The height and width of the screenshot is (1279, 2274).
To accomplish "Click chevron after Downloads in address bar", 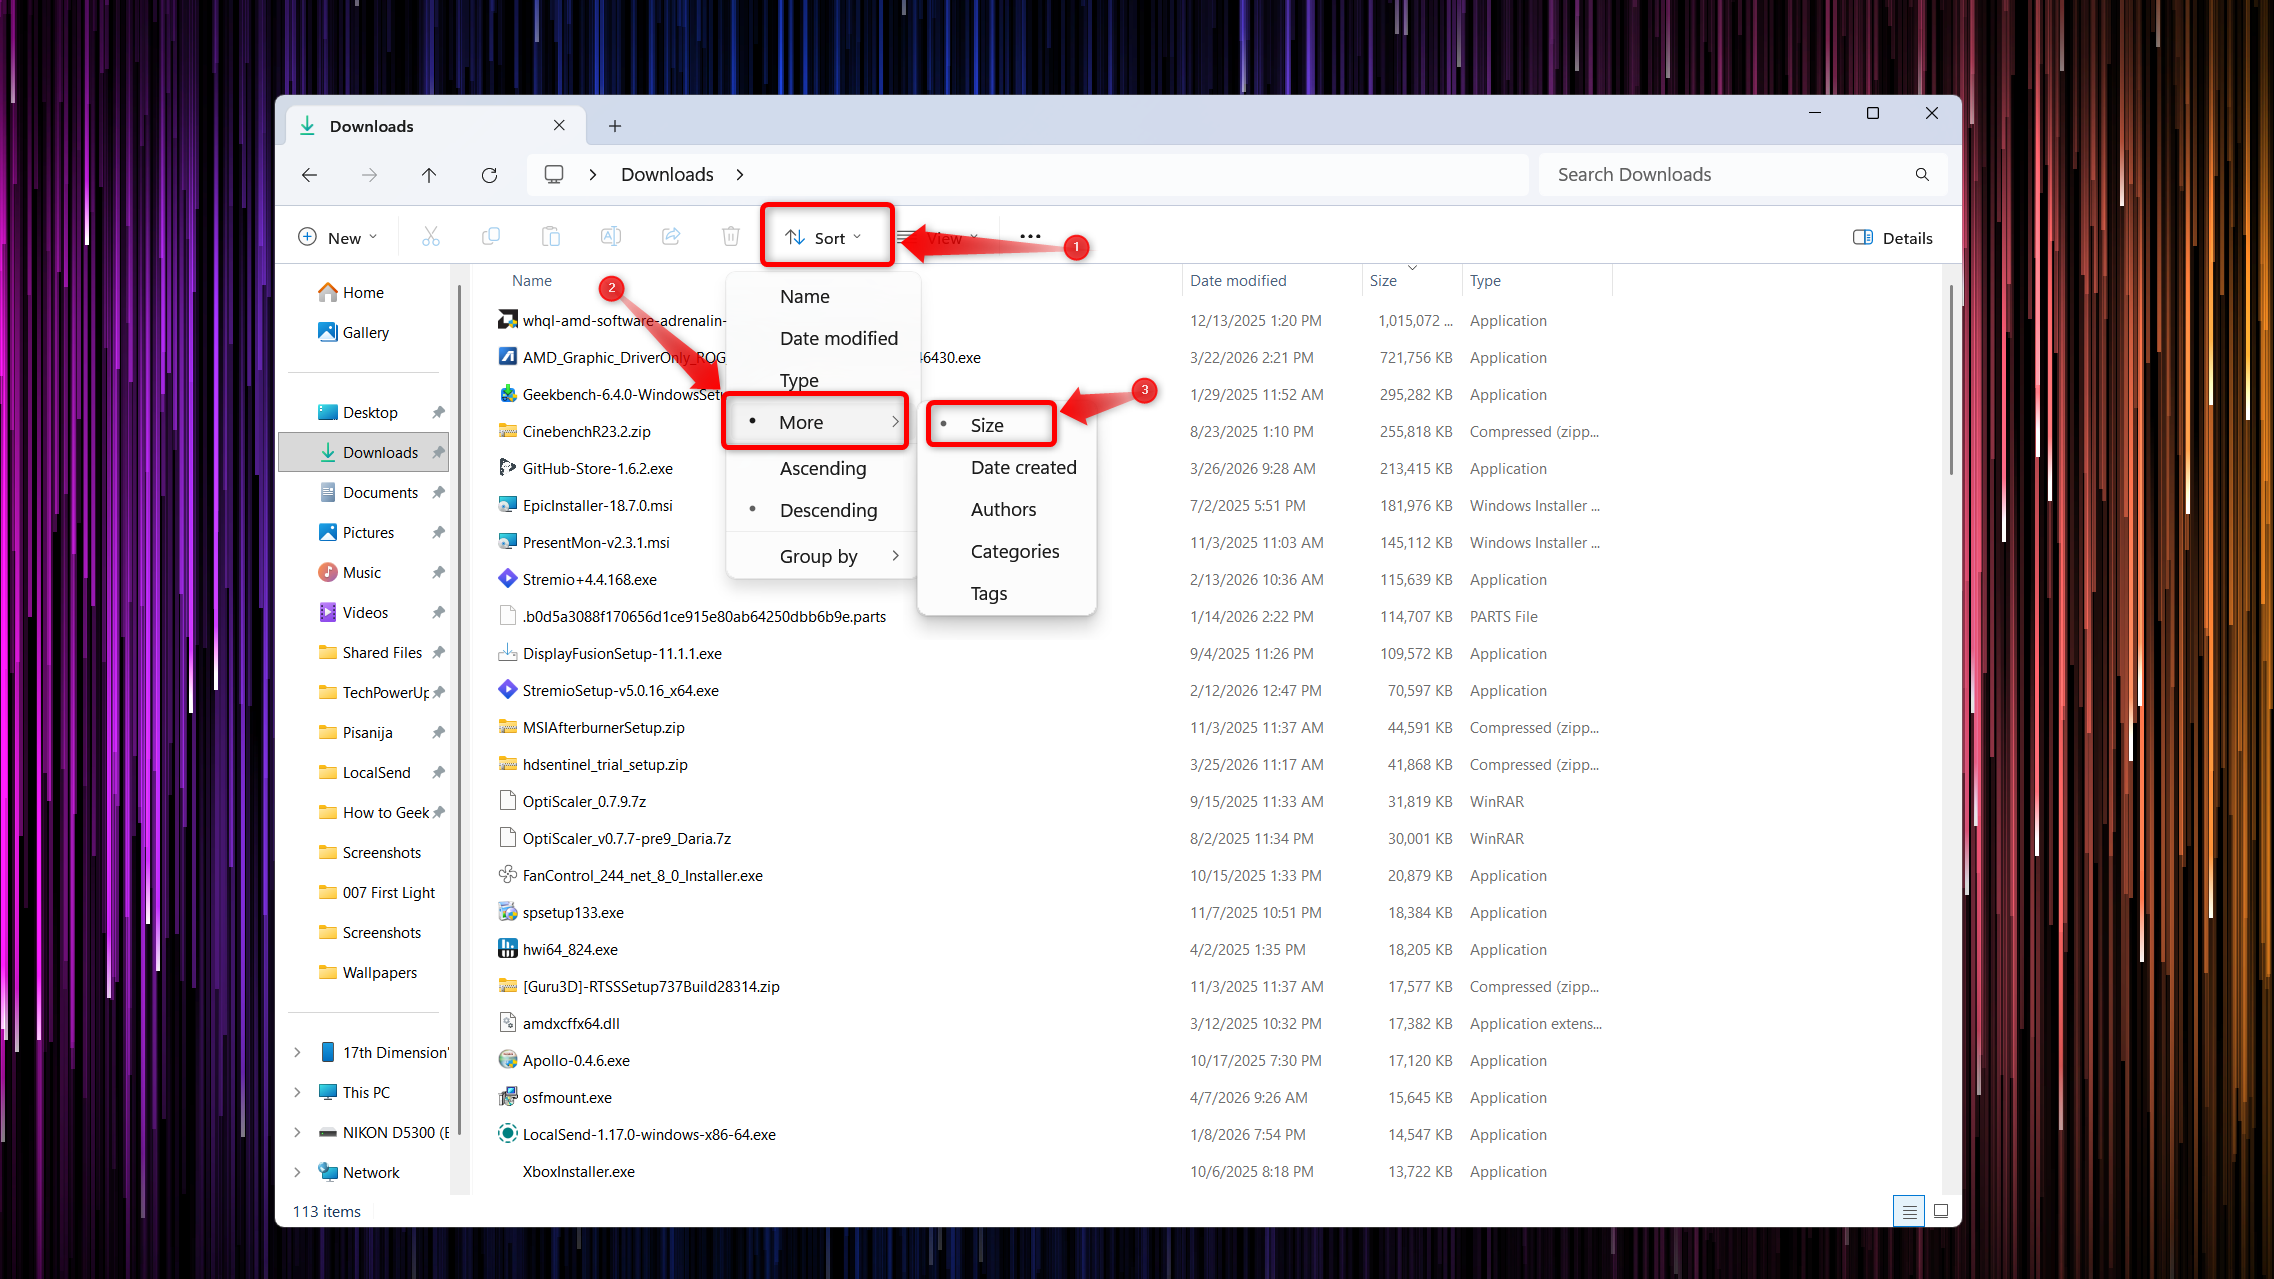I will tap(740, 175).
